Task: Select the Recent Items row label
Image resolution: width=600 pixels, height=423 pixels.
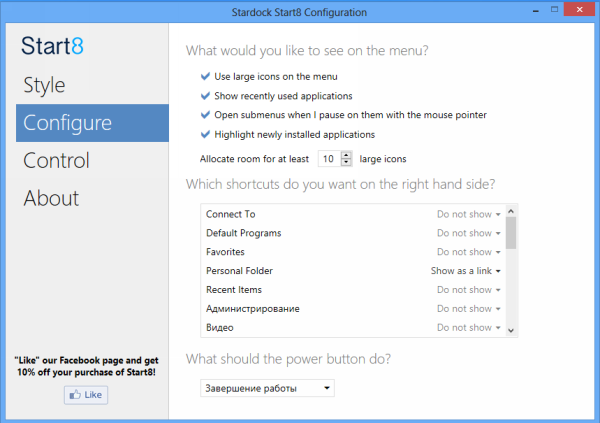Action: coord(234,290)
